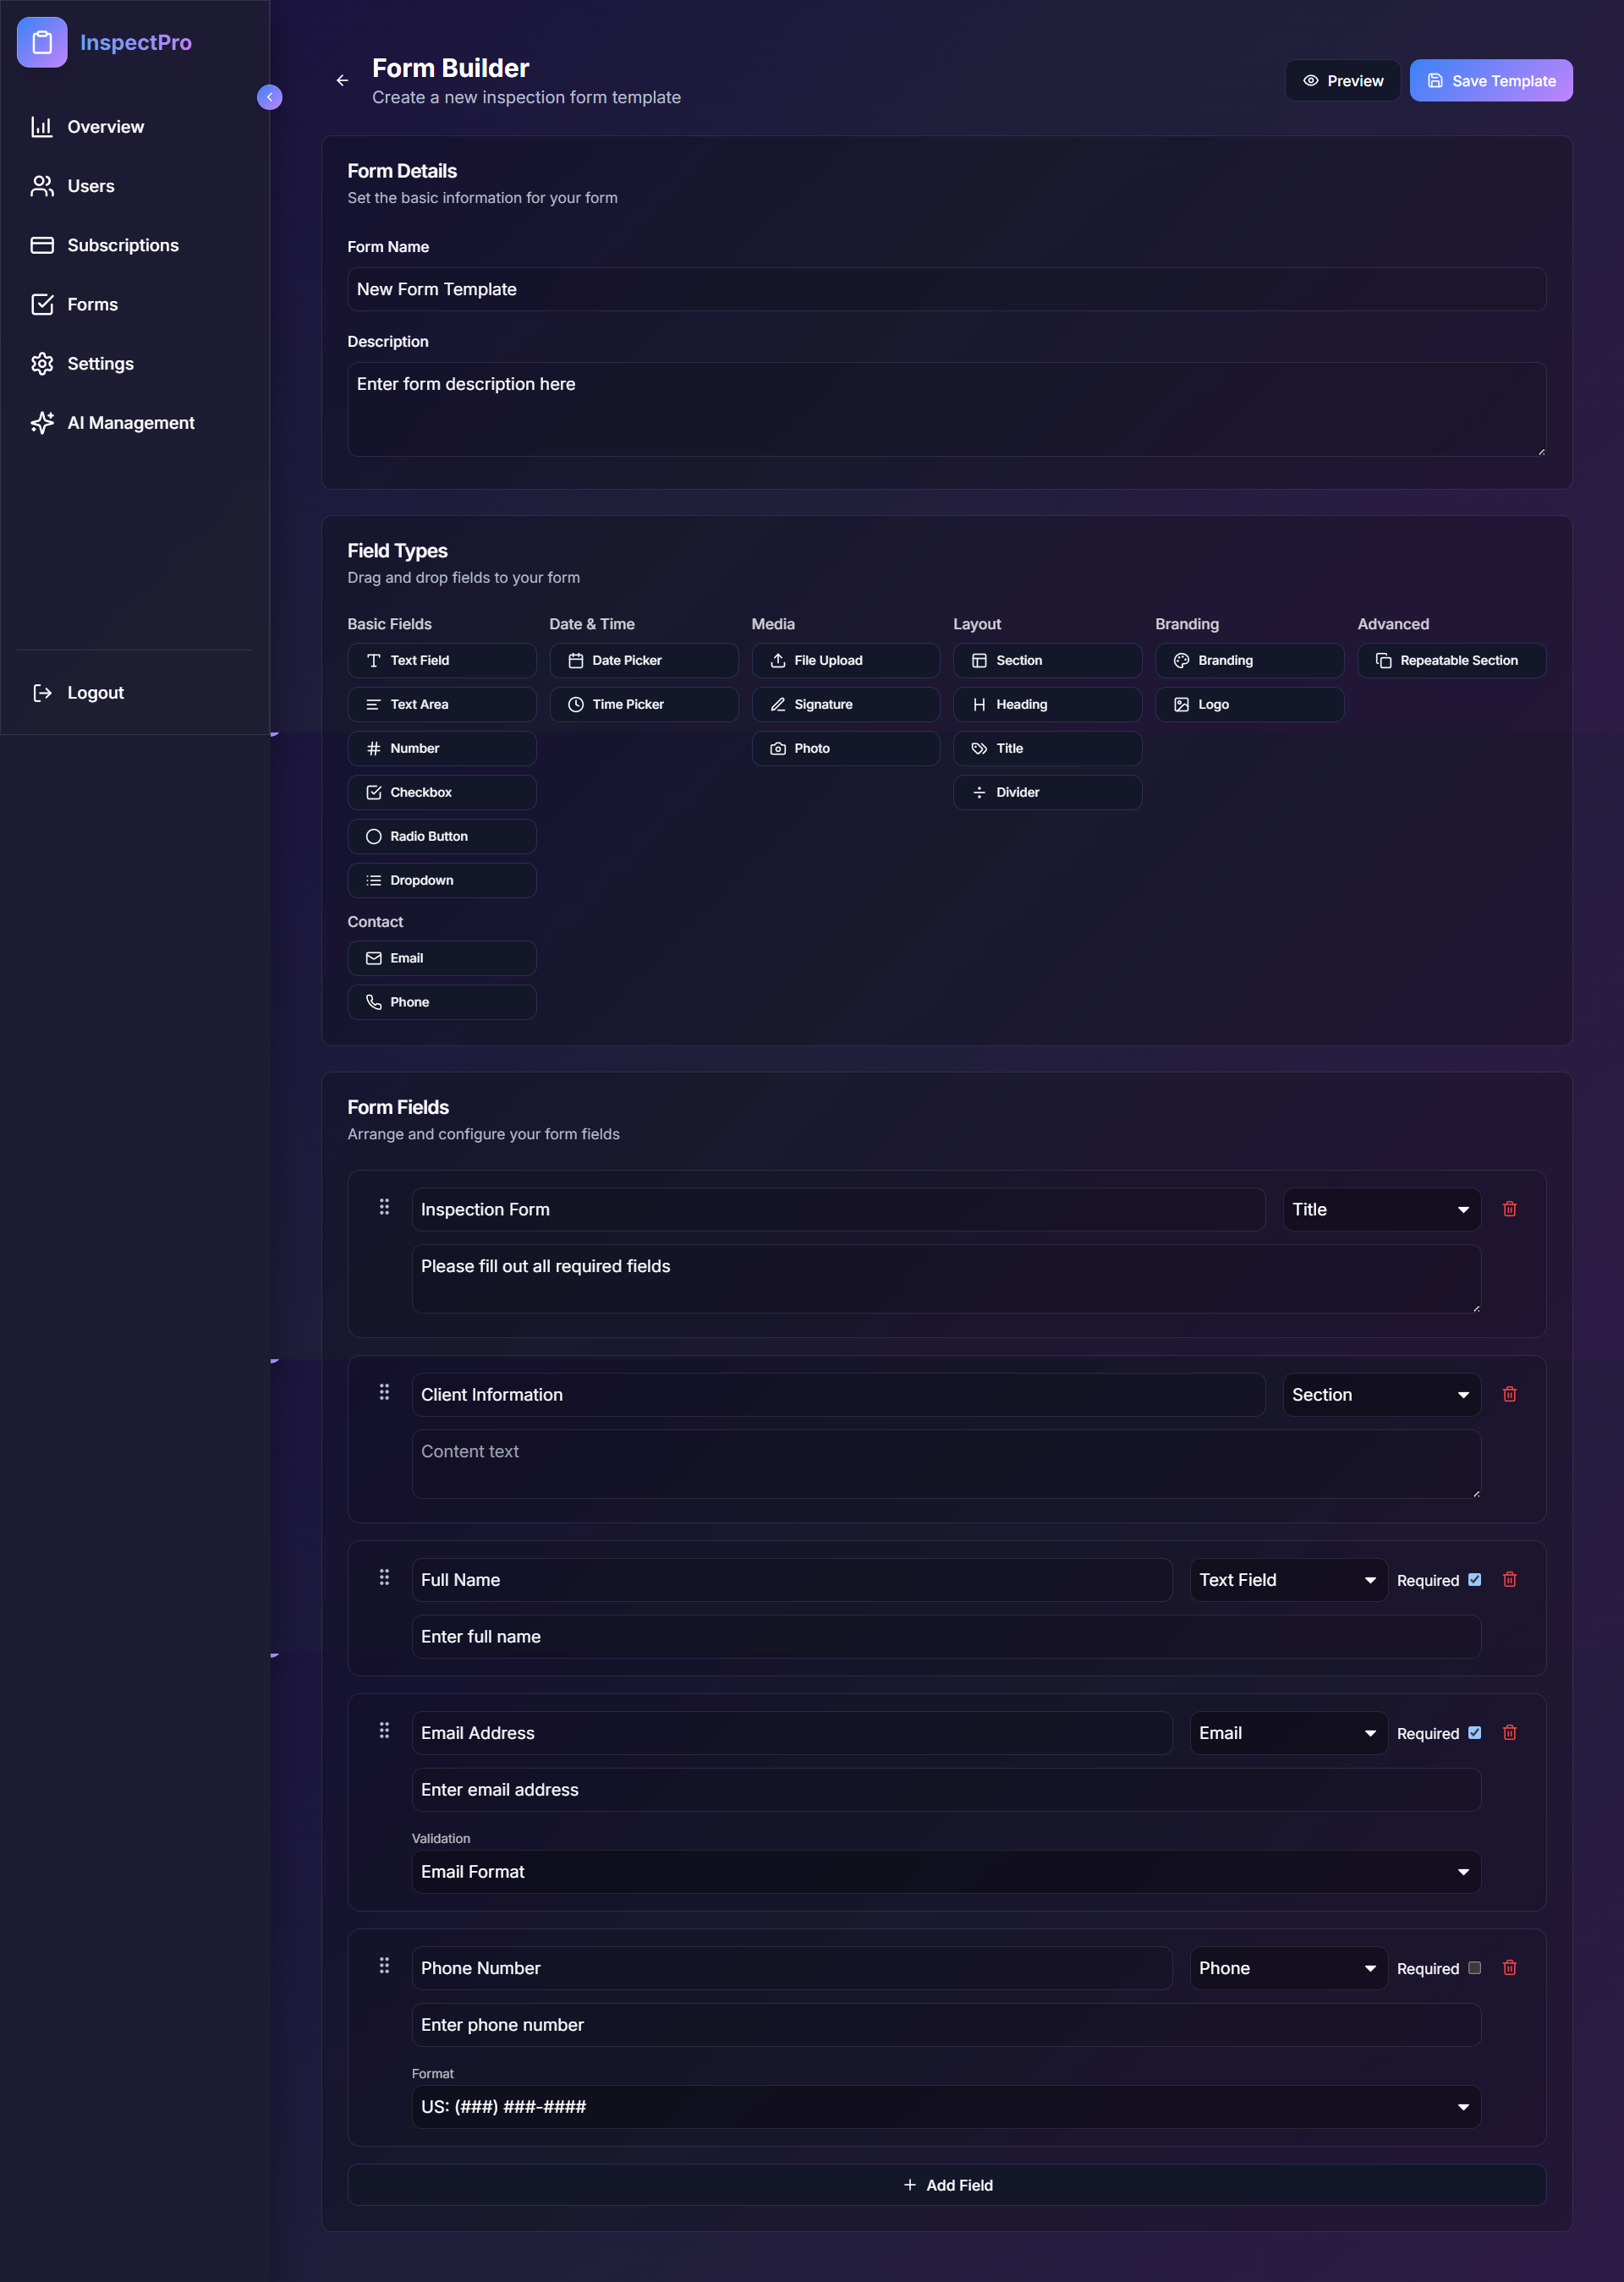1624x2282 pixels.
Task: Open the Email Format validation dropdown
Action: coord(946,1871)
